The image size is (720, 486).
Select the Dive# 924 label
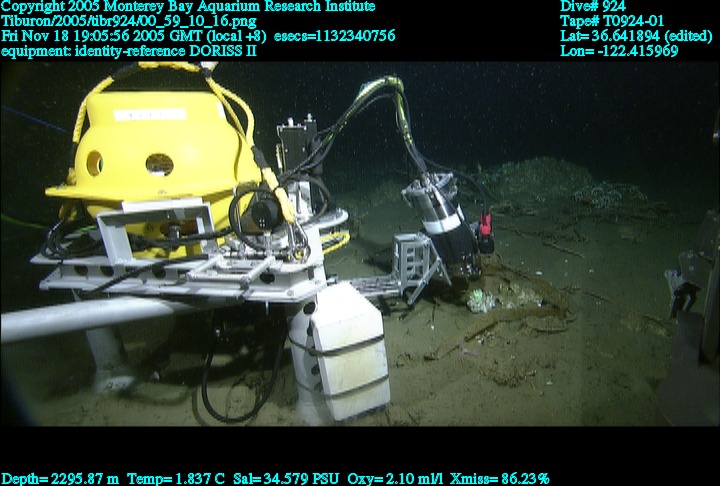(592, 6)
